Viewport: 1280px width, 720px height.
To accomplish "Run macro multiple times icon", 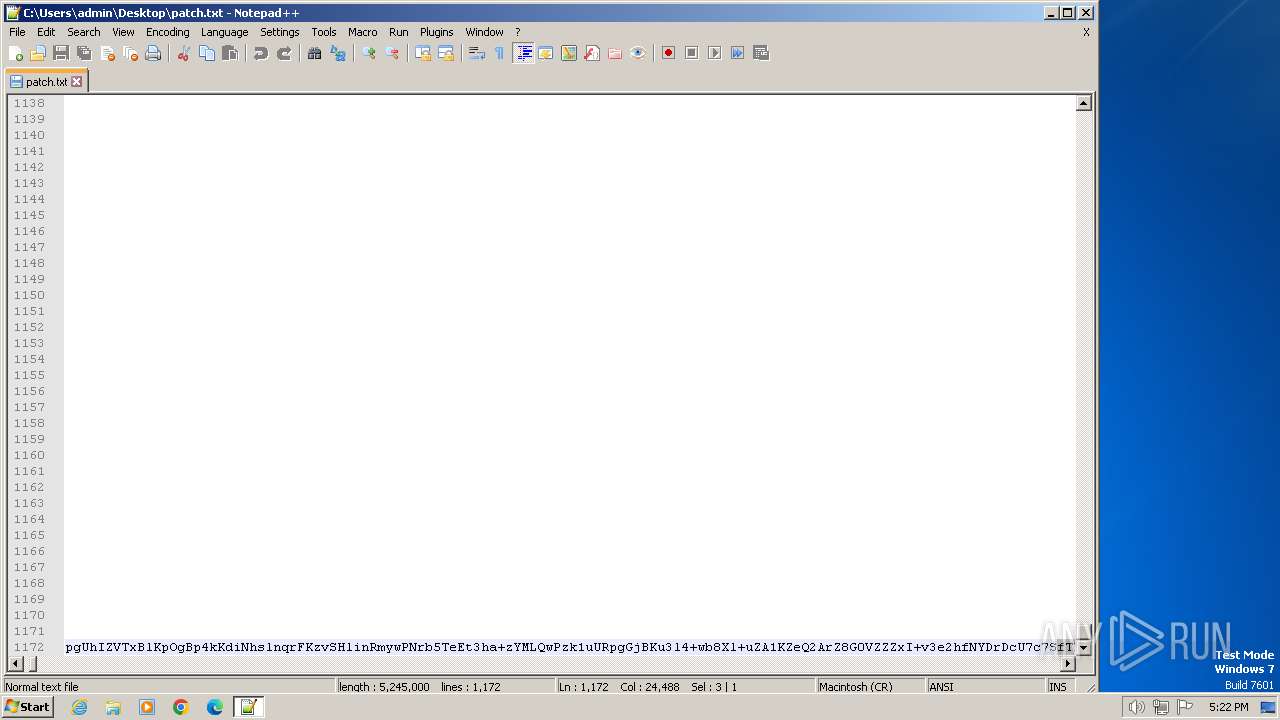I will pyautogui.click(x=738, y=53).
